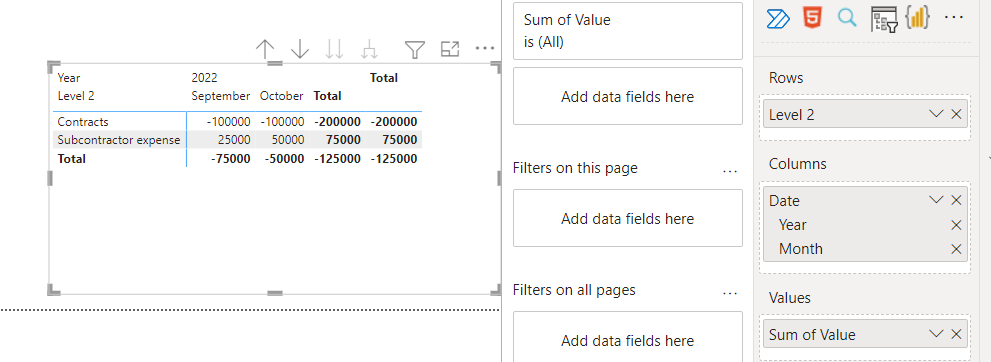Open Sum of Value is (All) filter card
The height and width of the screenshot is (362, 991).
pyautogui.click(x=628, y=31)
